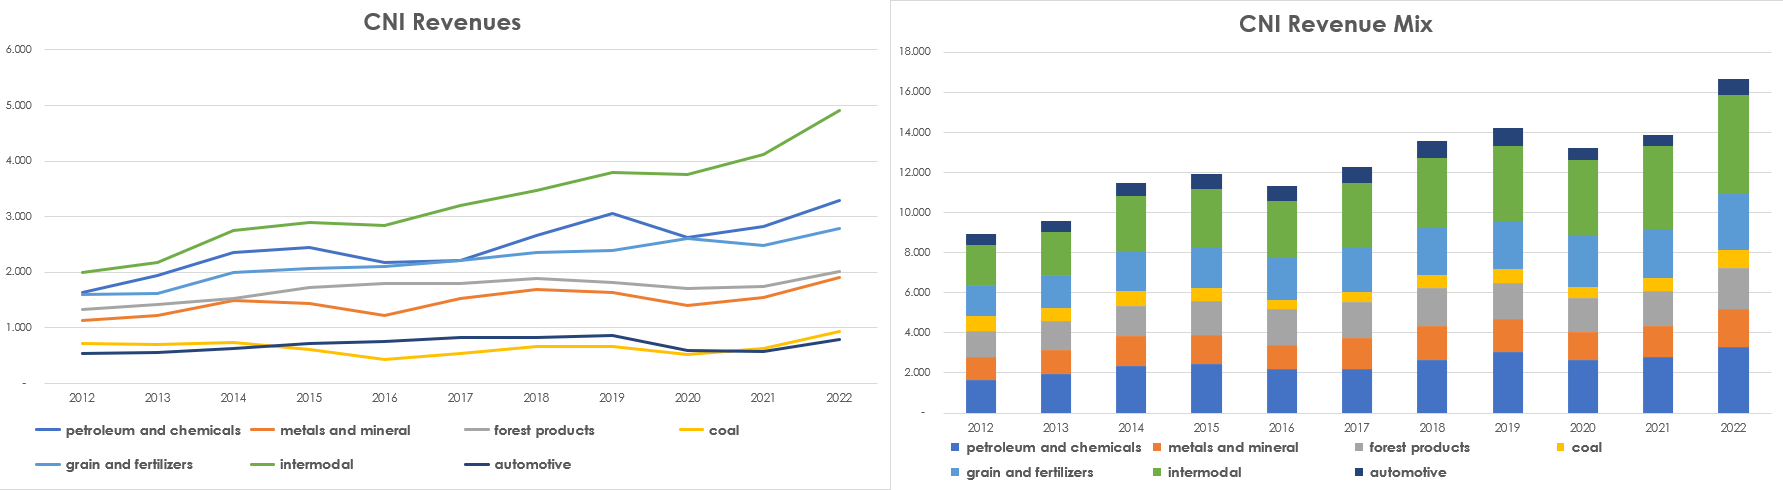Click the yellow coal legend square in Revenue Mix chart

(x=1560, y=447)
